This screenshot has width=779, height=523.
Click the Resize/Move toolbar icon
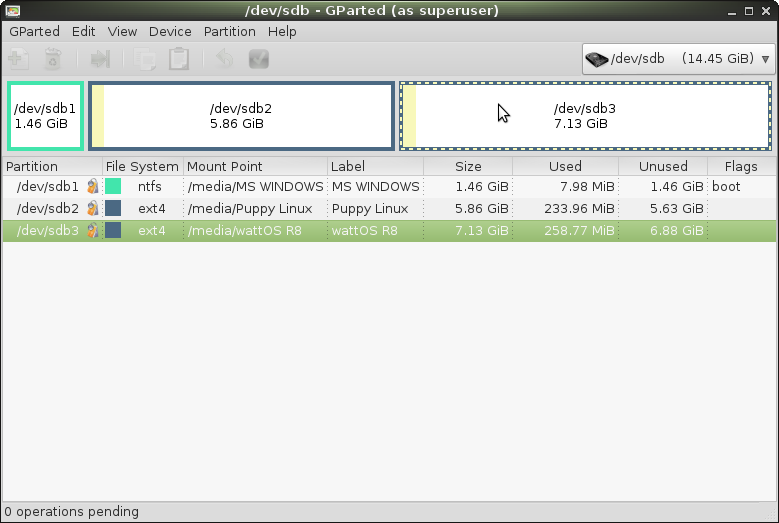coord(100,59)
